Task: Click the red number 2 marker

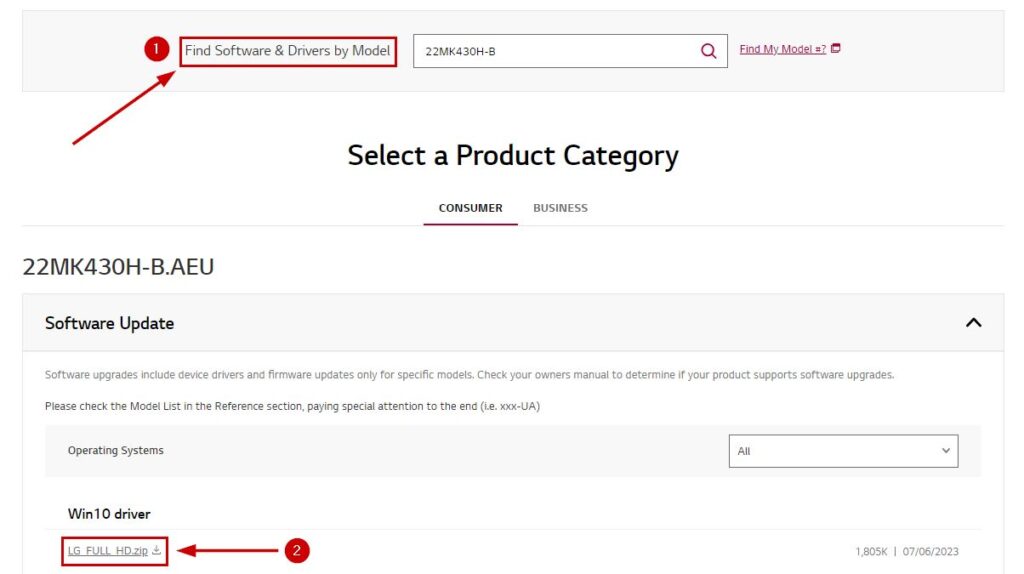Action: (297, 550)
